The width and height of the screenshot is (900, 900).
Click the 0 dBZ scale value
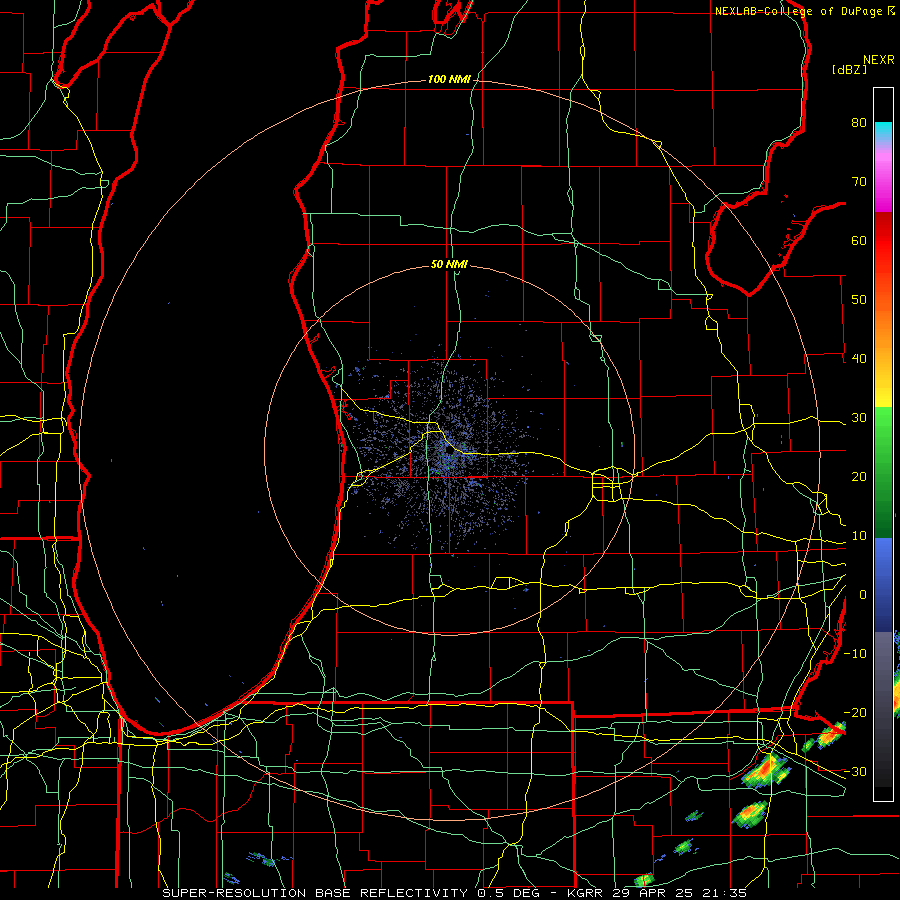coord(863,595)
